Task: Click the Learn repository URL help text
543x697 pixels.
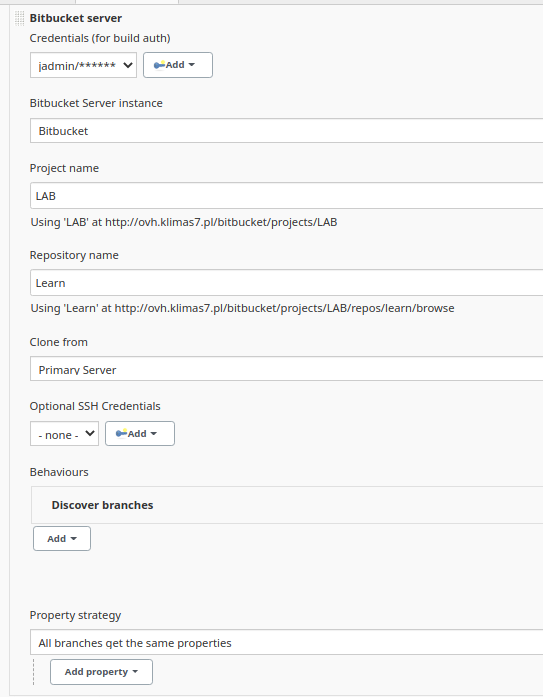Action: (243, 308)
